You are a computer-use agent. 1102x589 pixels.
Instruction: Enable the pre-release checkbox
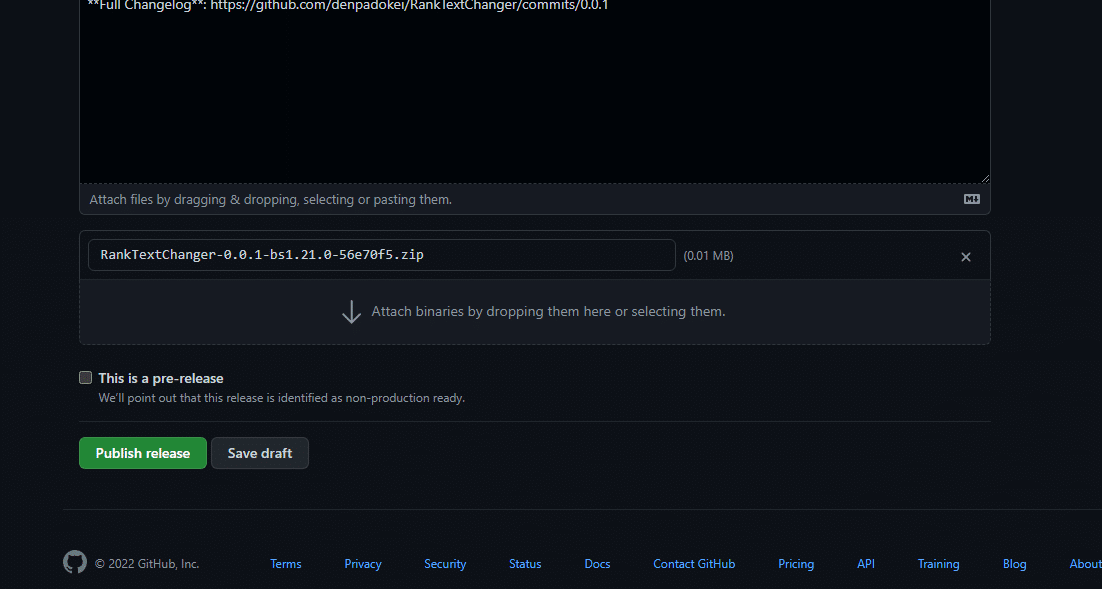pyautogui.click(x=86, y=377)
